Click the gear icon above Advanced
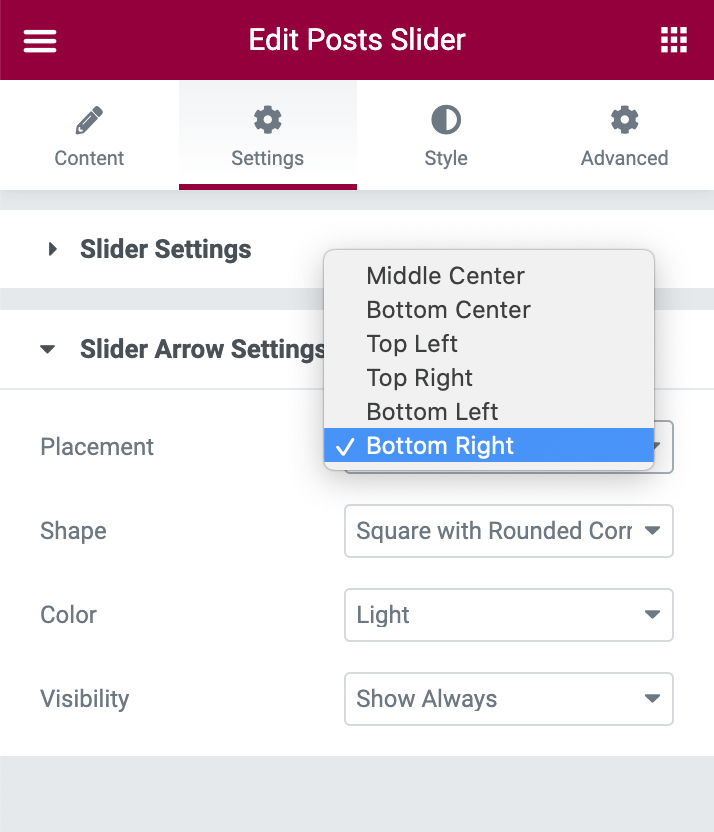 624,118
